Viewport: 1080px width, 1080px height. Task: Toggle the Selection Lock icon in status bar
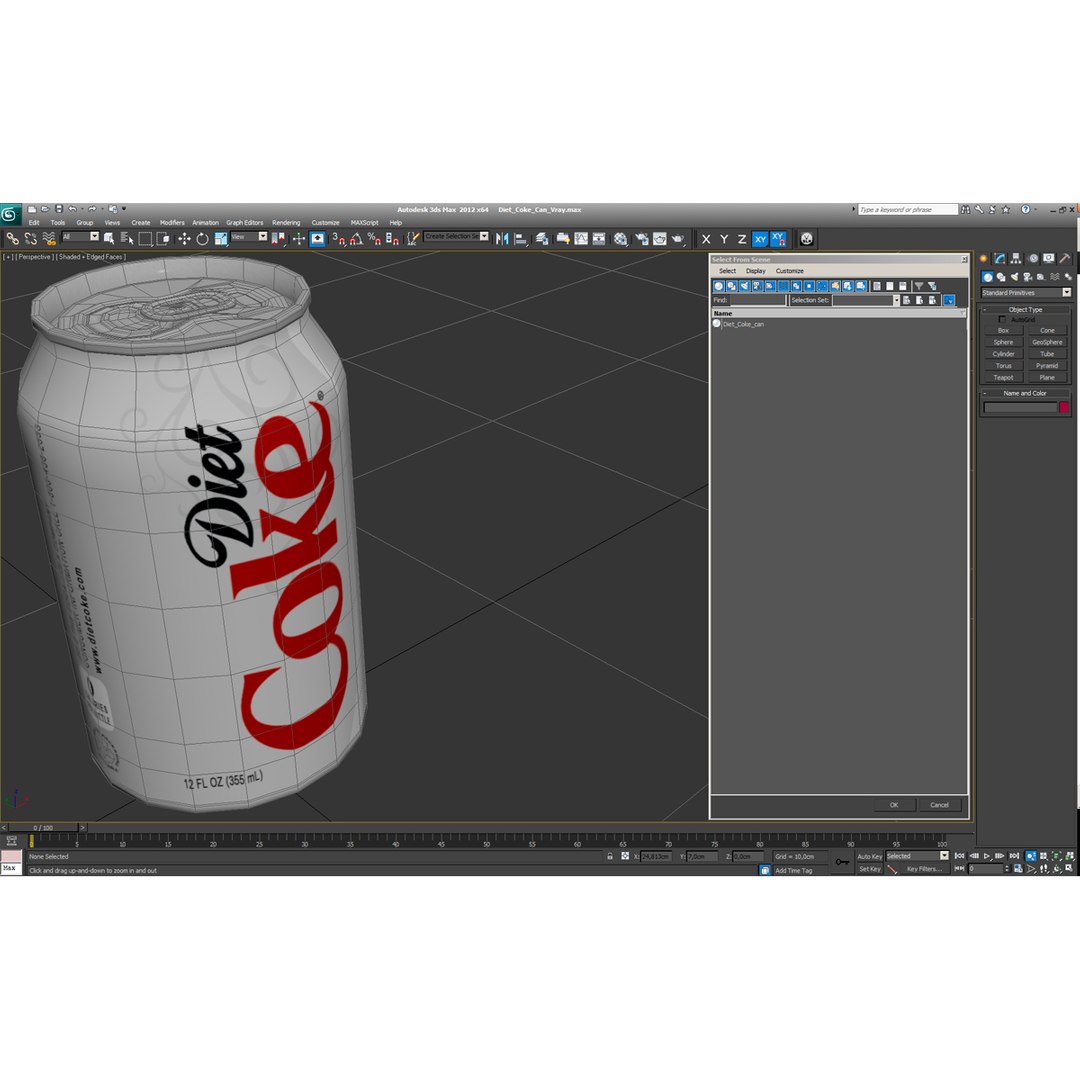(610, 856)
